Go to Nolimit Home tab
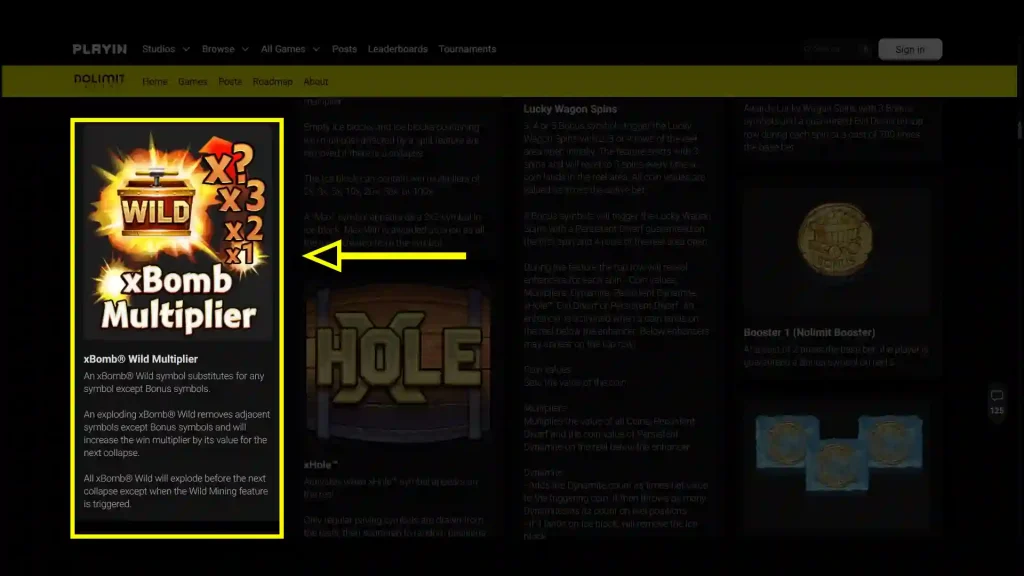This screenshot has height=576, width=1024. pos(155,82)
